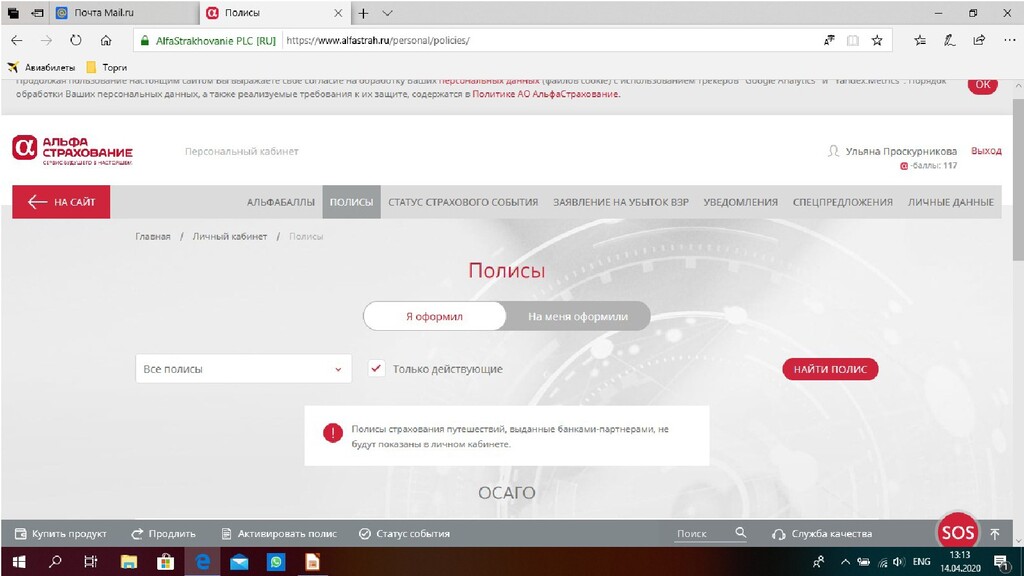This screenshot has width=1024, height=576.
Task: Add page to favorites star icon
Action: tap(877, 40)
